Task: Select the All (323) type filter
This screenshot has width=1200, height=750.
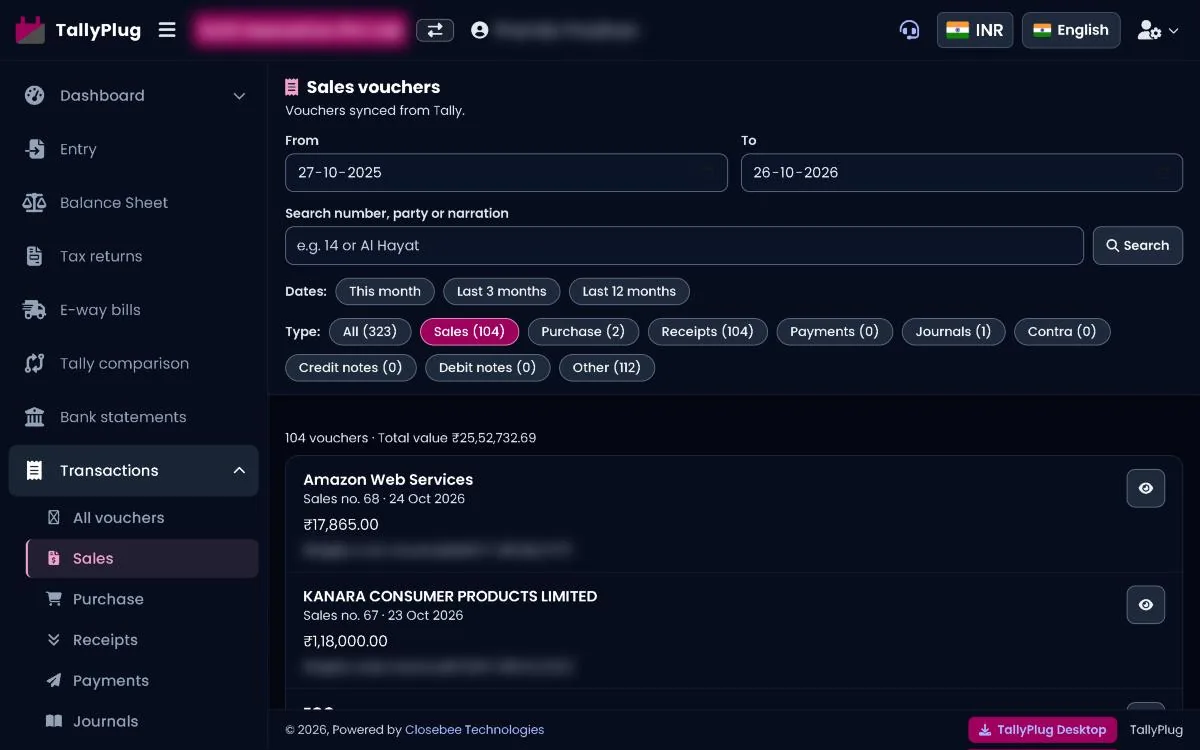Action: 370,332
